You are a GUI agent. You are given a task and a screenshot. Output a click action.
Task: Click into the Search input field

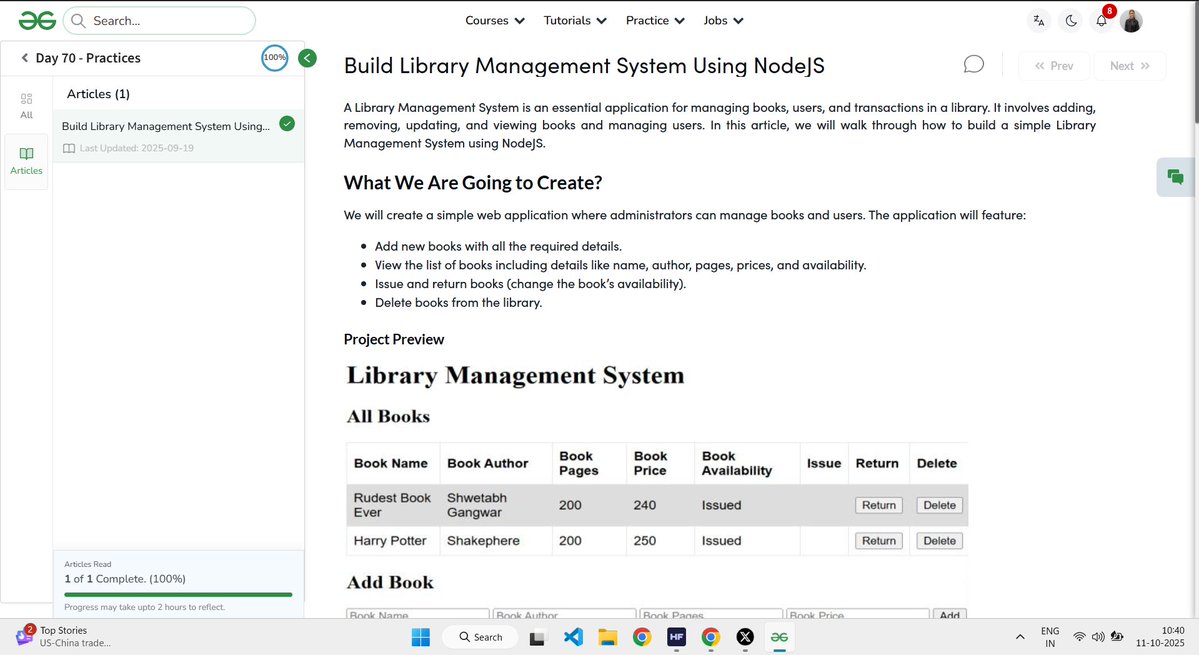tap(159, 21)
